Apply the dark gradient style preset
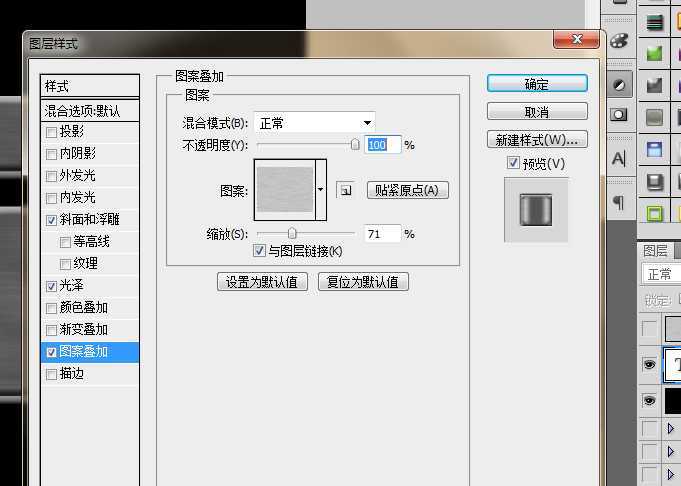Image resolution: width=681 pixels, height=486 pixels. click(655, 86)
